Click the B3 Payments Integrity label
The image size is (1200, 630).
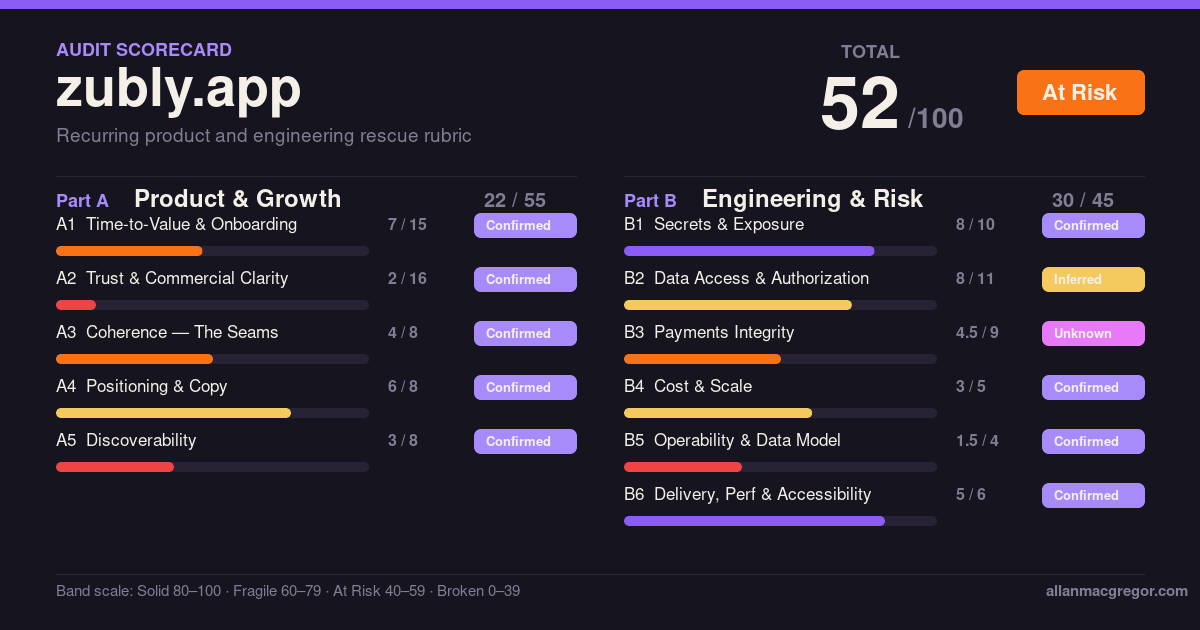click(709, 333)
